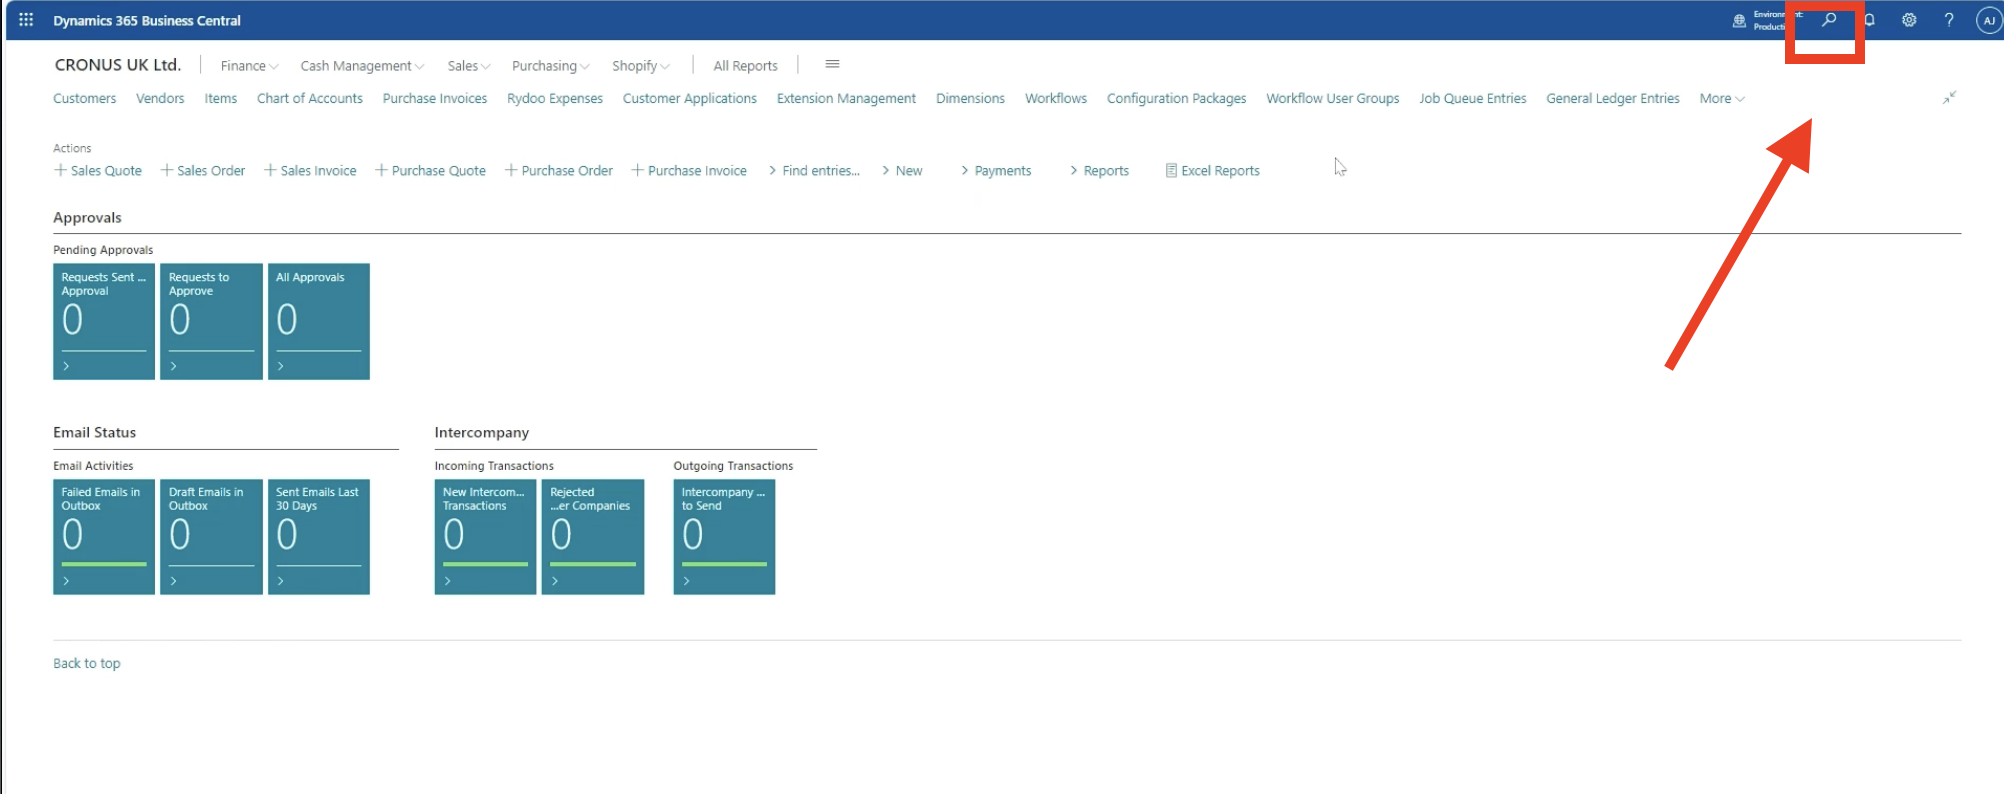Open Requests to Approve tile
Screen dimensions: 2004x794
pos(211,321)
